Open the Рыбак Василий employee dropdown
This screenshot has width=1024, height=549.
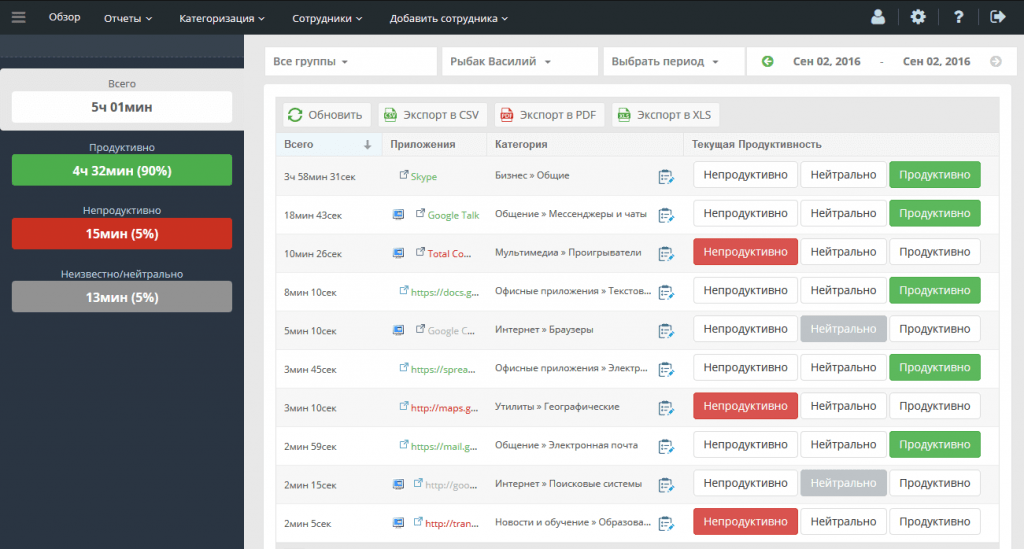520,61
